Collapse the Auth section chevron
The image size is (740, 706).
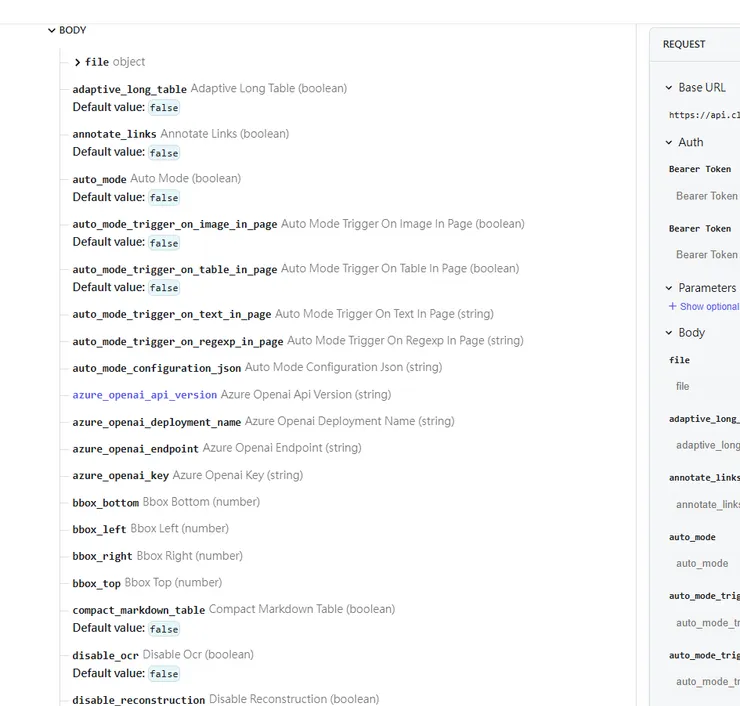click(x=669, y=143)
